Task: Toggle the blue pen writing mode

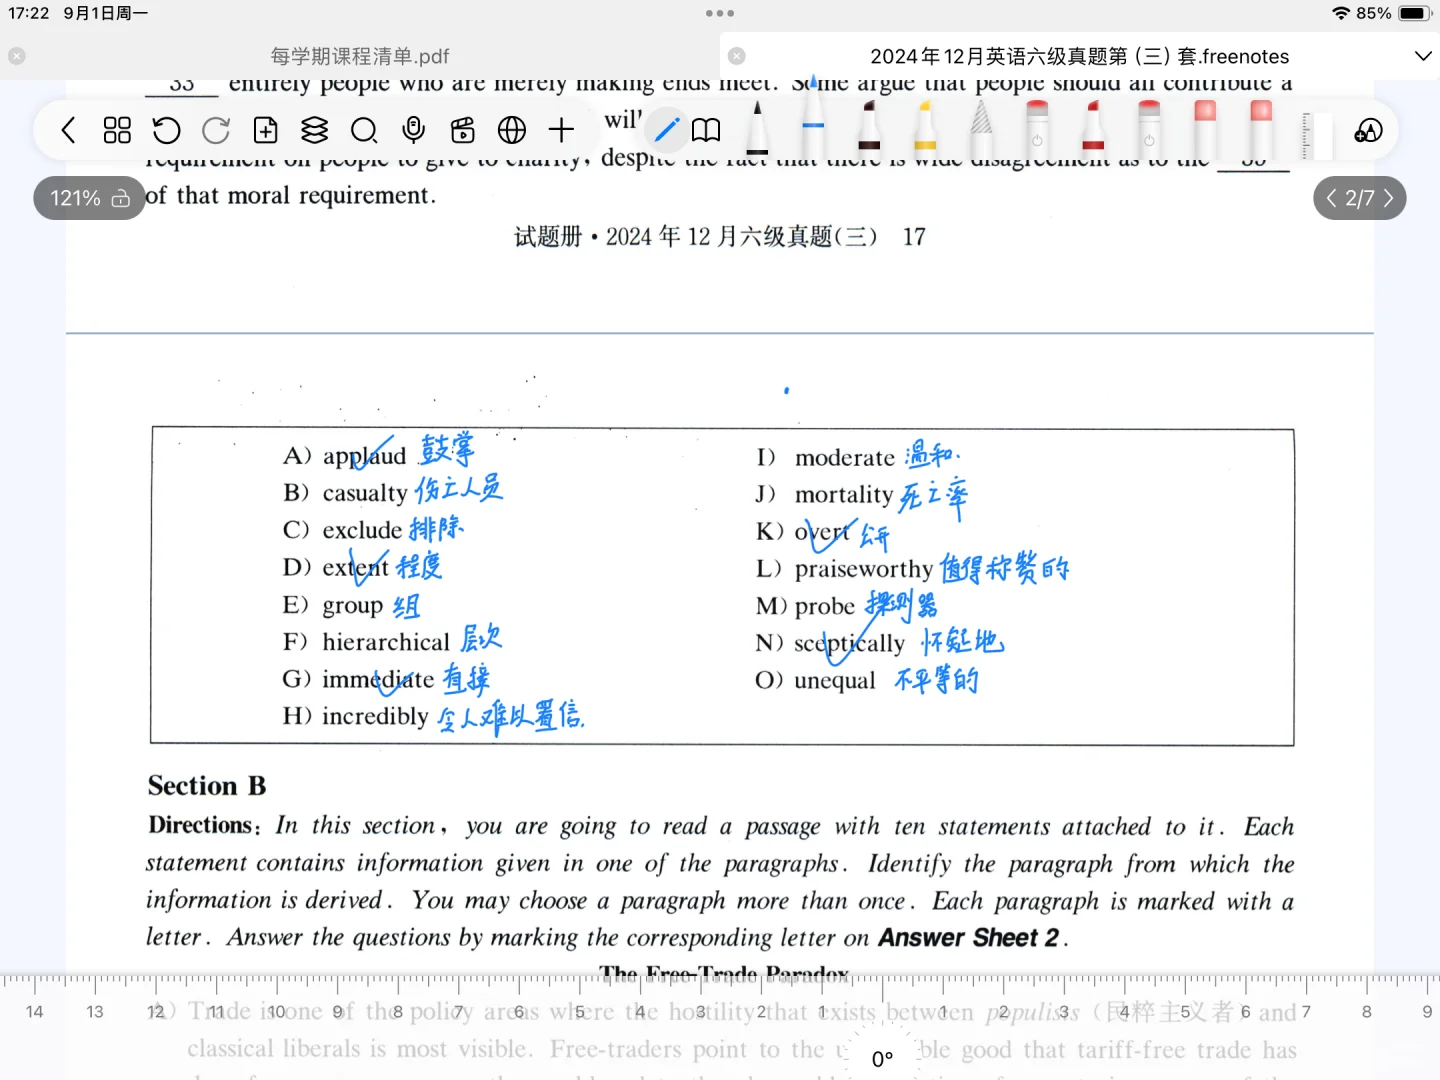Action: (x=666, y=129)
